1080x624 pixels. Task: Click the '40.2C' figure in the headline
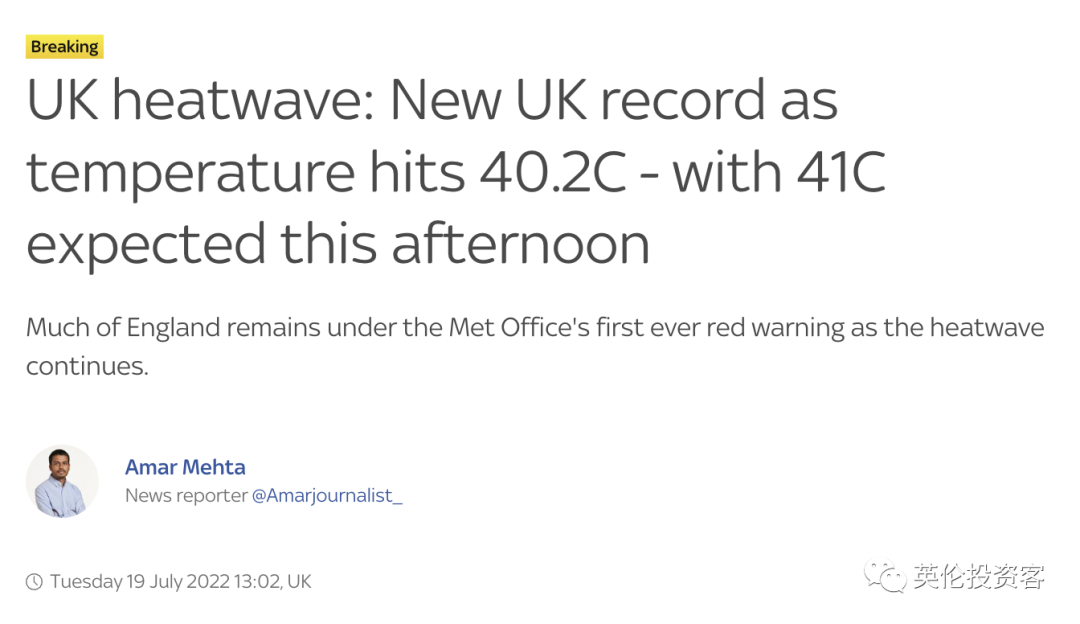pos(553,172)
